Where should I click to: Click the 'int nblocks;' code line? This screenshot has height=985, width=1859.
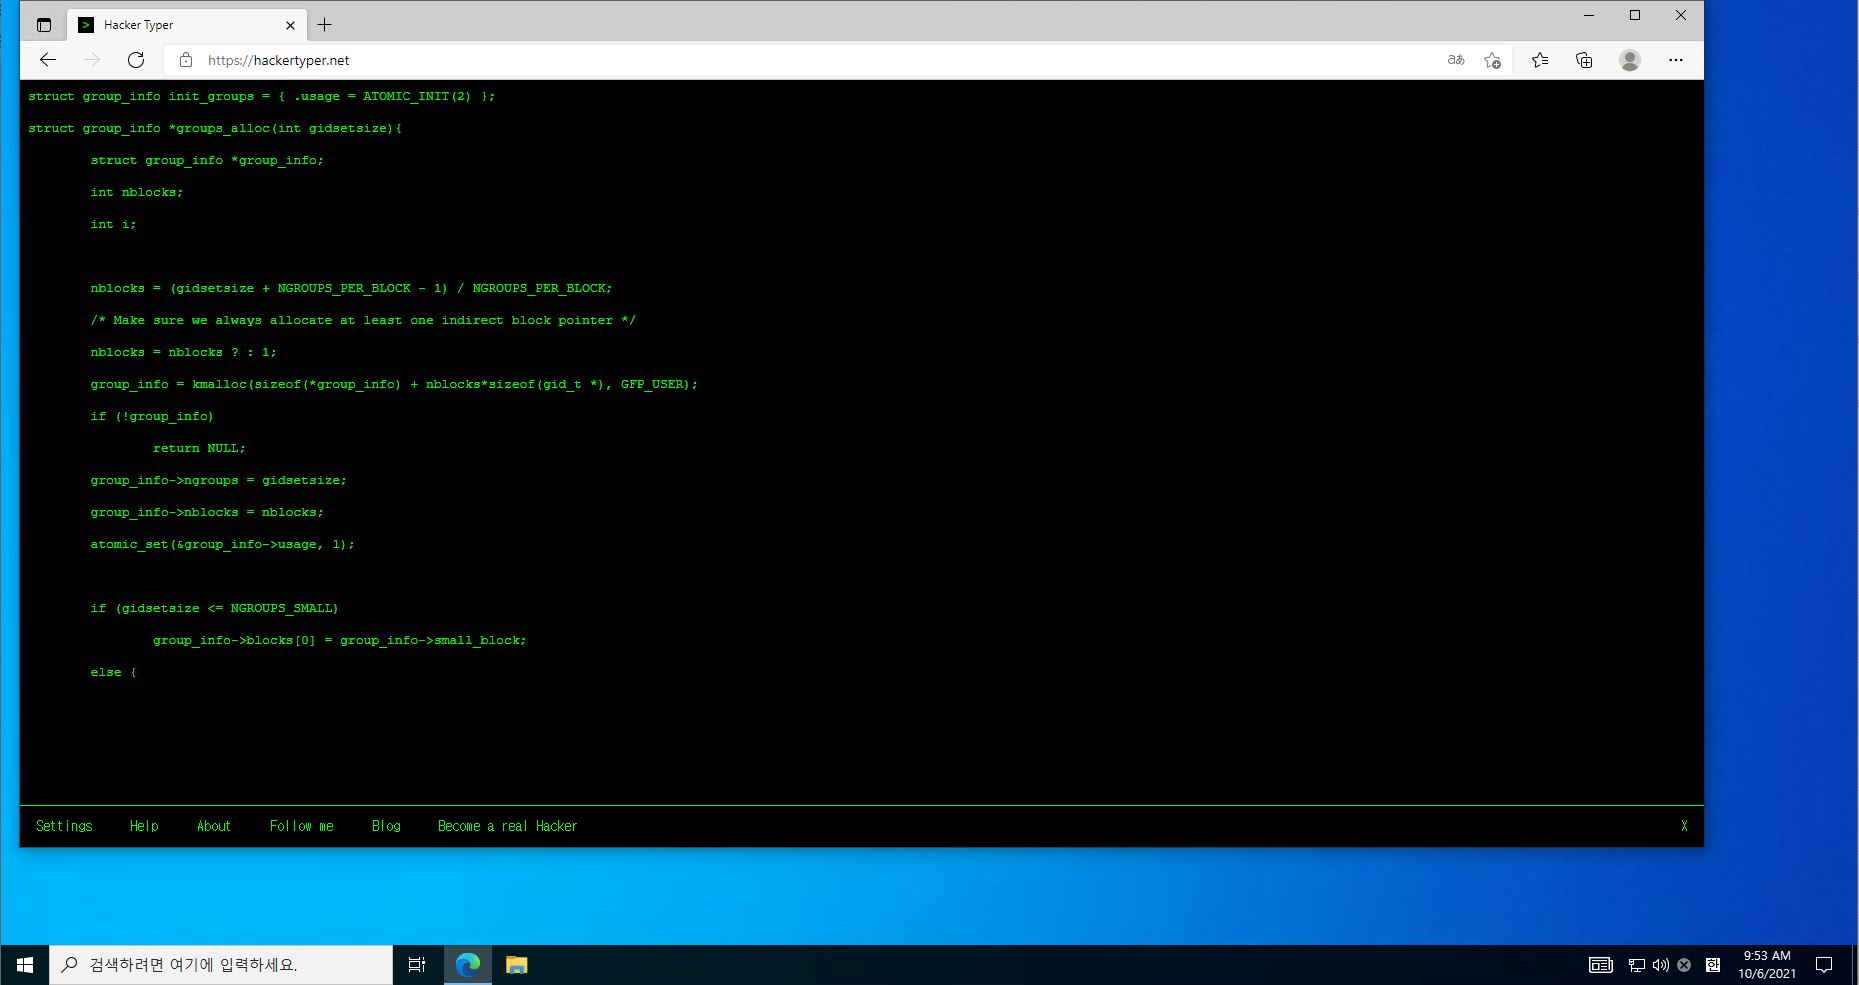click(137, 192)
